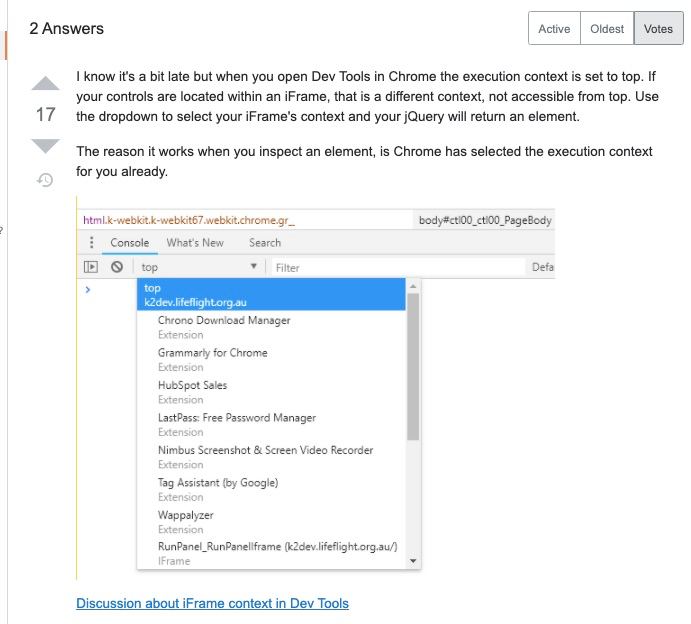This screenshot has width=691, height=624.
Task: Click the dropdown scrollbar down arrow
Action: coord(413,561)
